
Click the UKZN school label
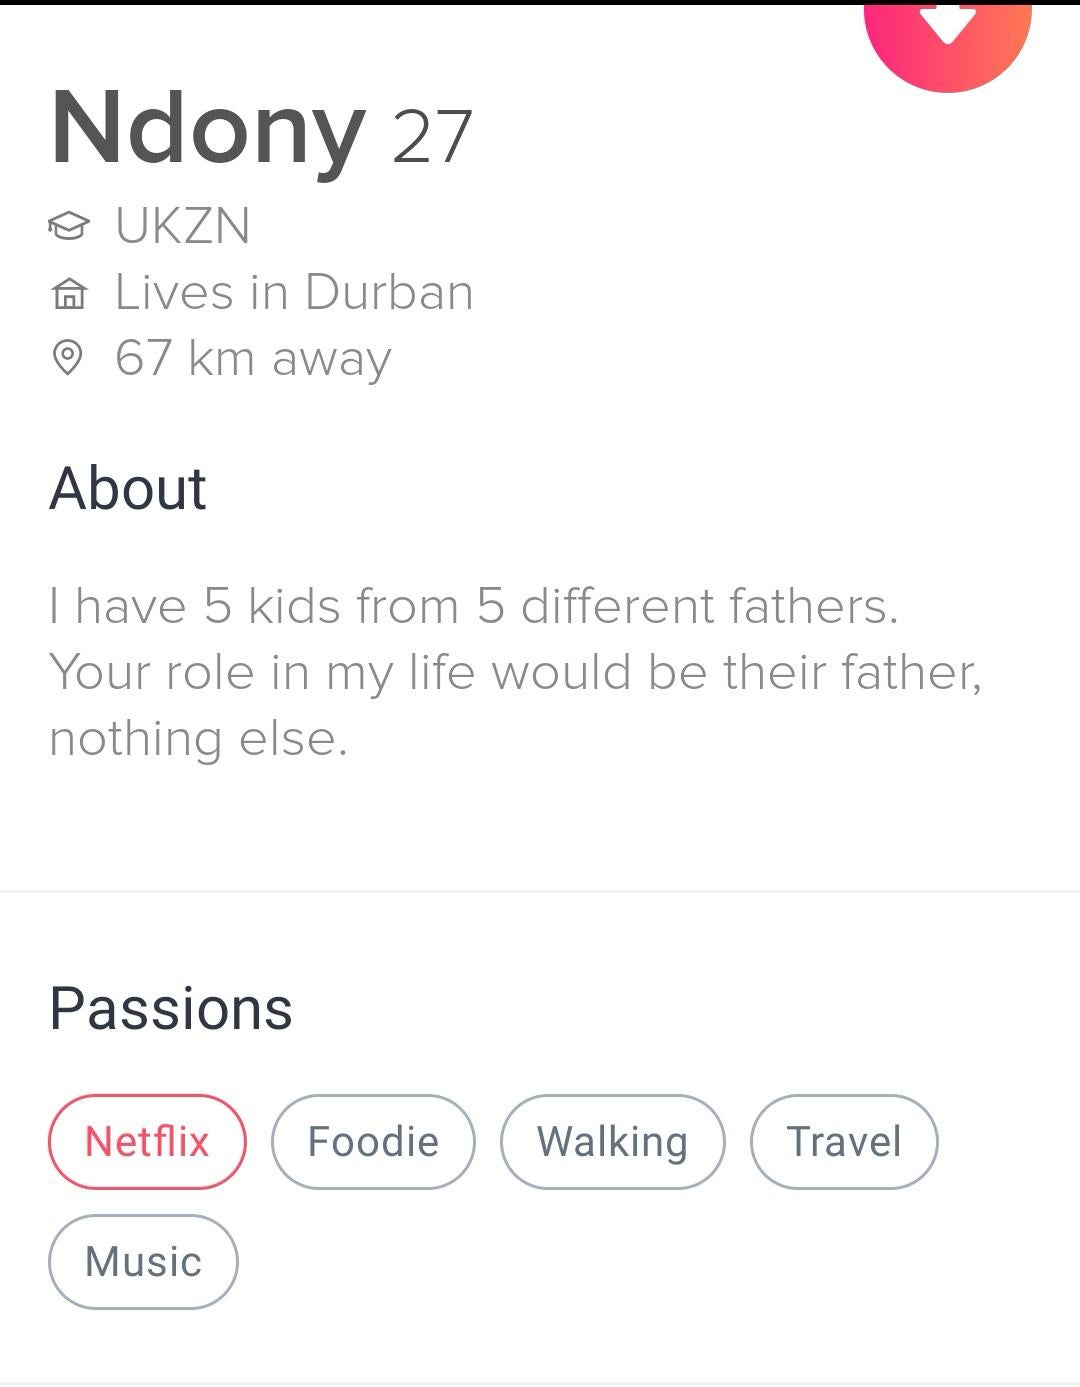182,225
